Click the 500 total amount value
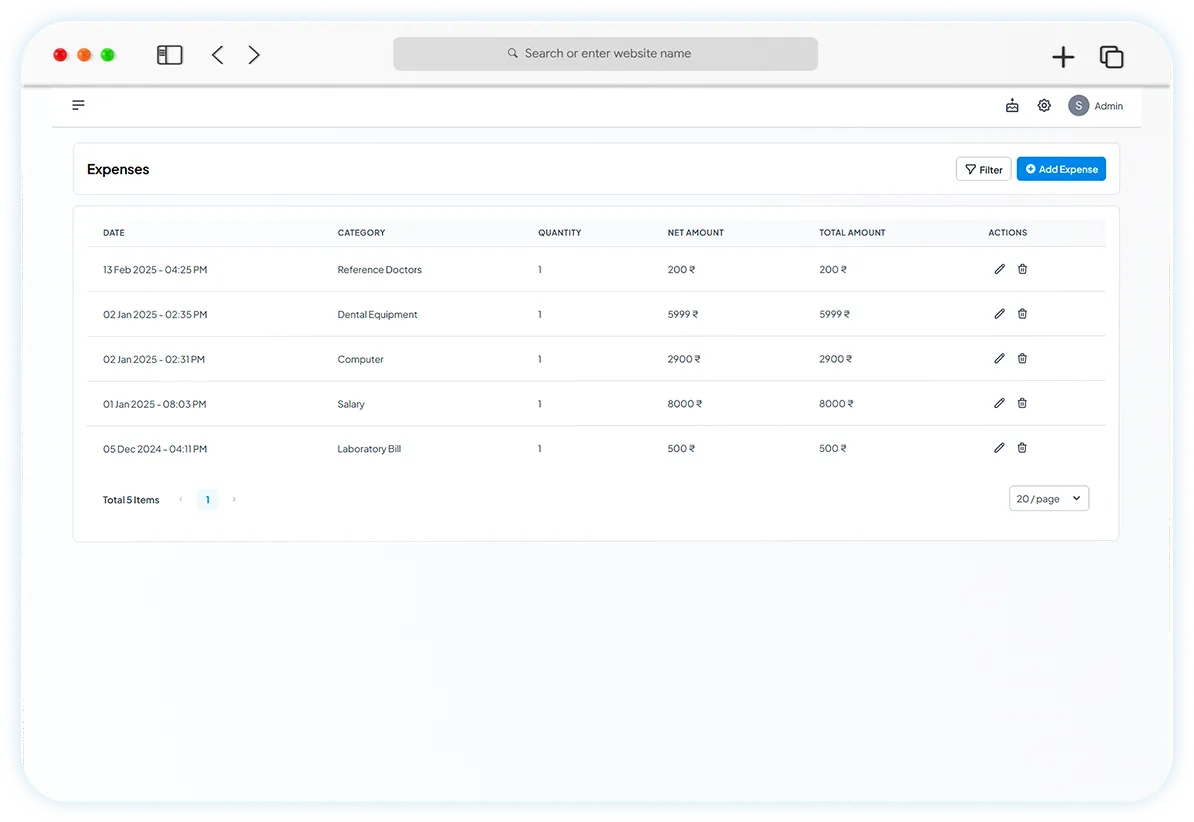This screenshot has height=822, width=1194. tap(833, 449)
